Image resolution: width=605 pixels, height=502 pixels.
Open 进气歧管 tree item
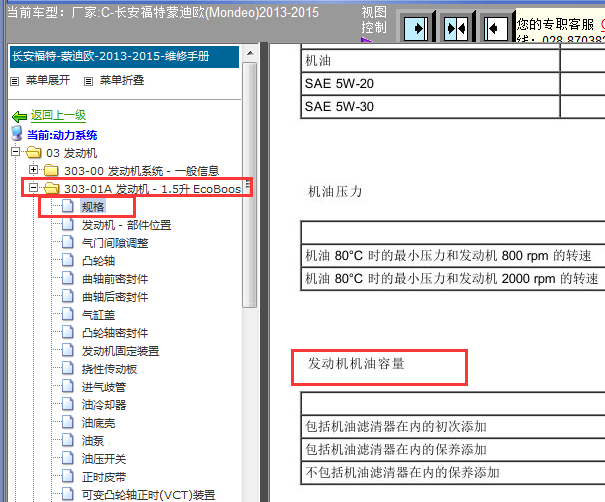click(104, 387)
